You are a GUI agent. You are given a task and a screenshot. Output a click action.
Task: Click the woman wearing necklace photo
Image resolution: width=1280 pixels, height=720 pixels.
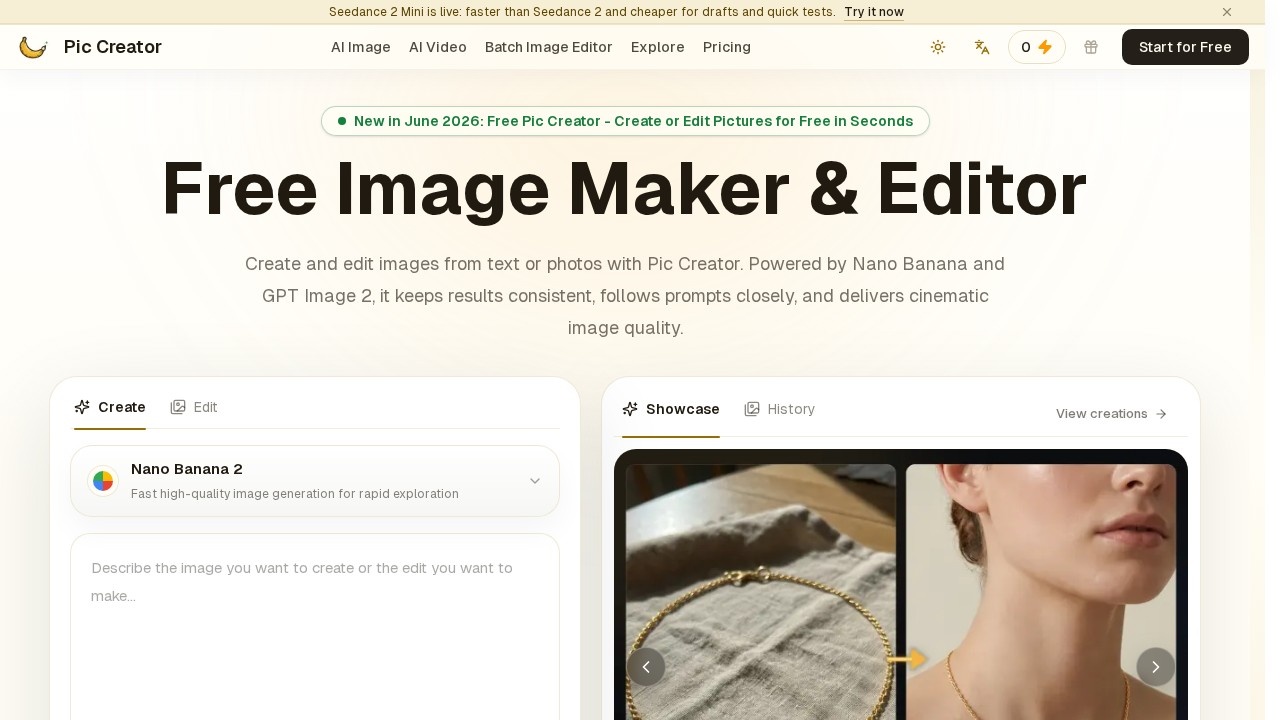(1041, 592)
